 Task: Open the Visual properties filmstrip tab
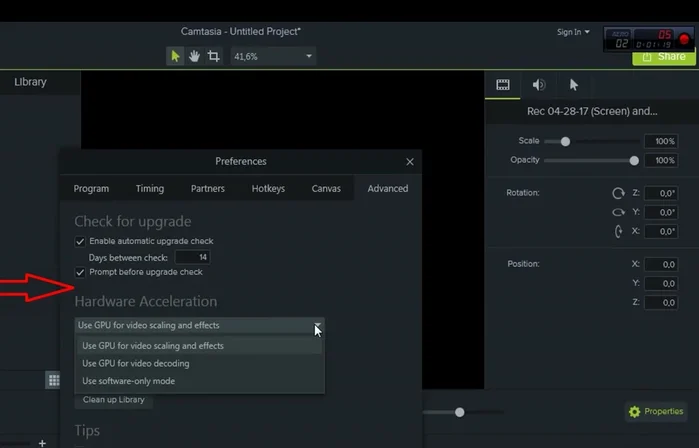(x=503, y=85)
